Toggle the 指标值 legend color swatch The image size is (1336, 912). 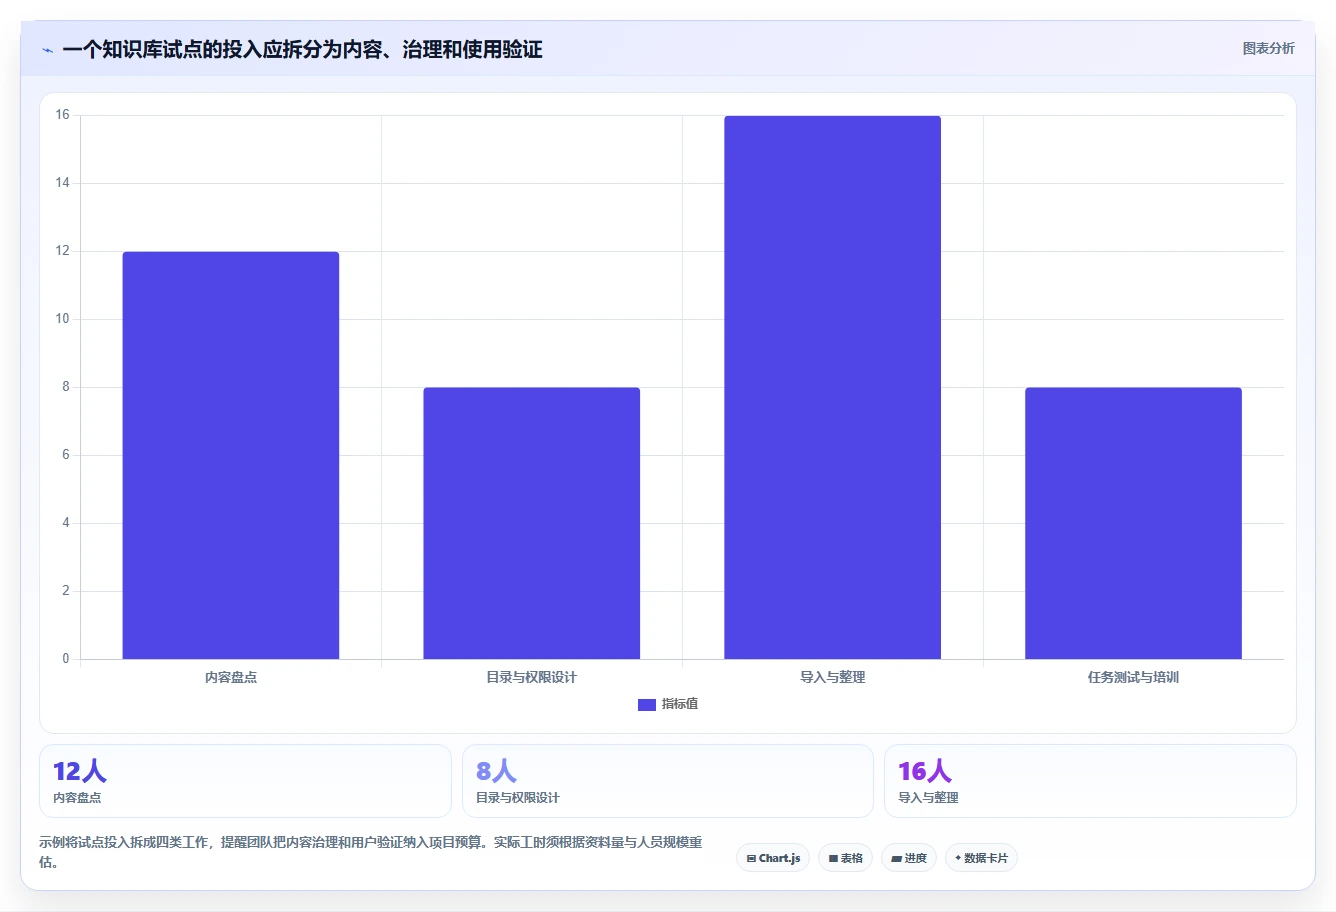(x=646, y=705)
